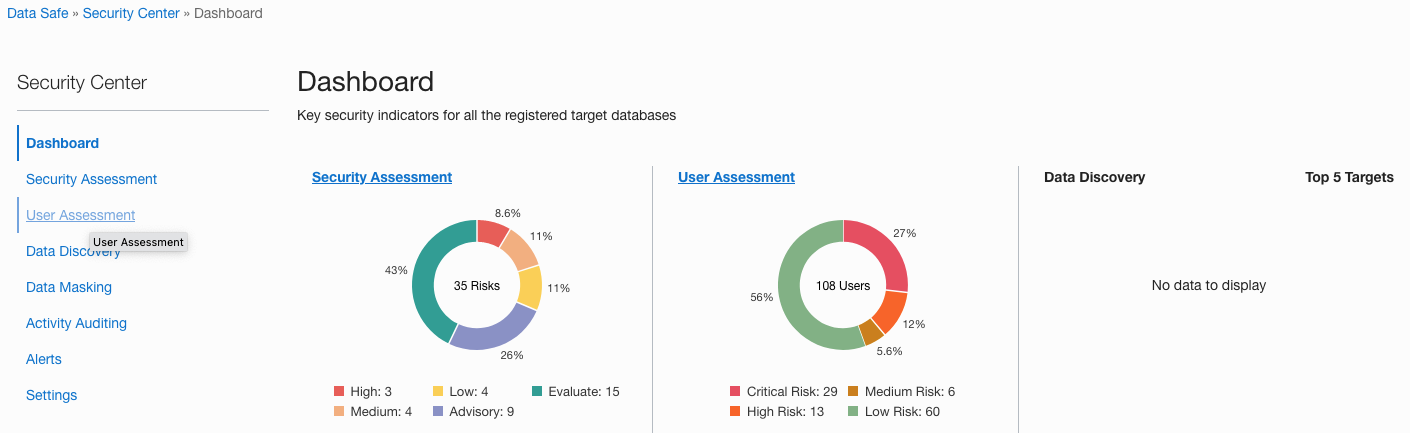1410x433 pixels.
Task: Click the User Assessment chart heading link
Action: tap(736, 177)
